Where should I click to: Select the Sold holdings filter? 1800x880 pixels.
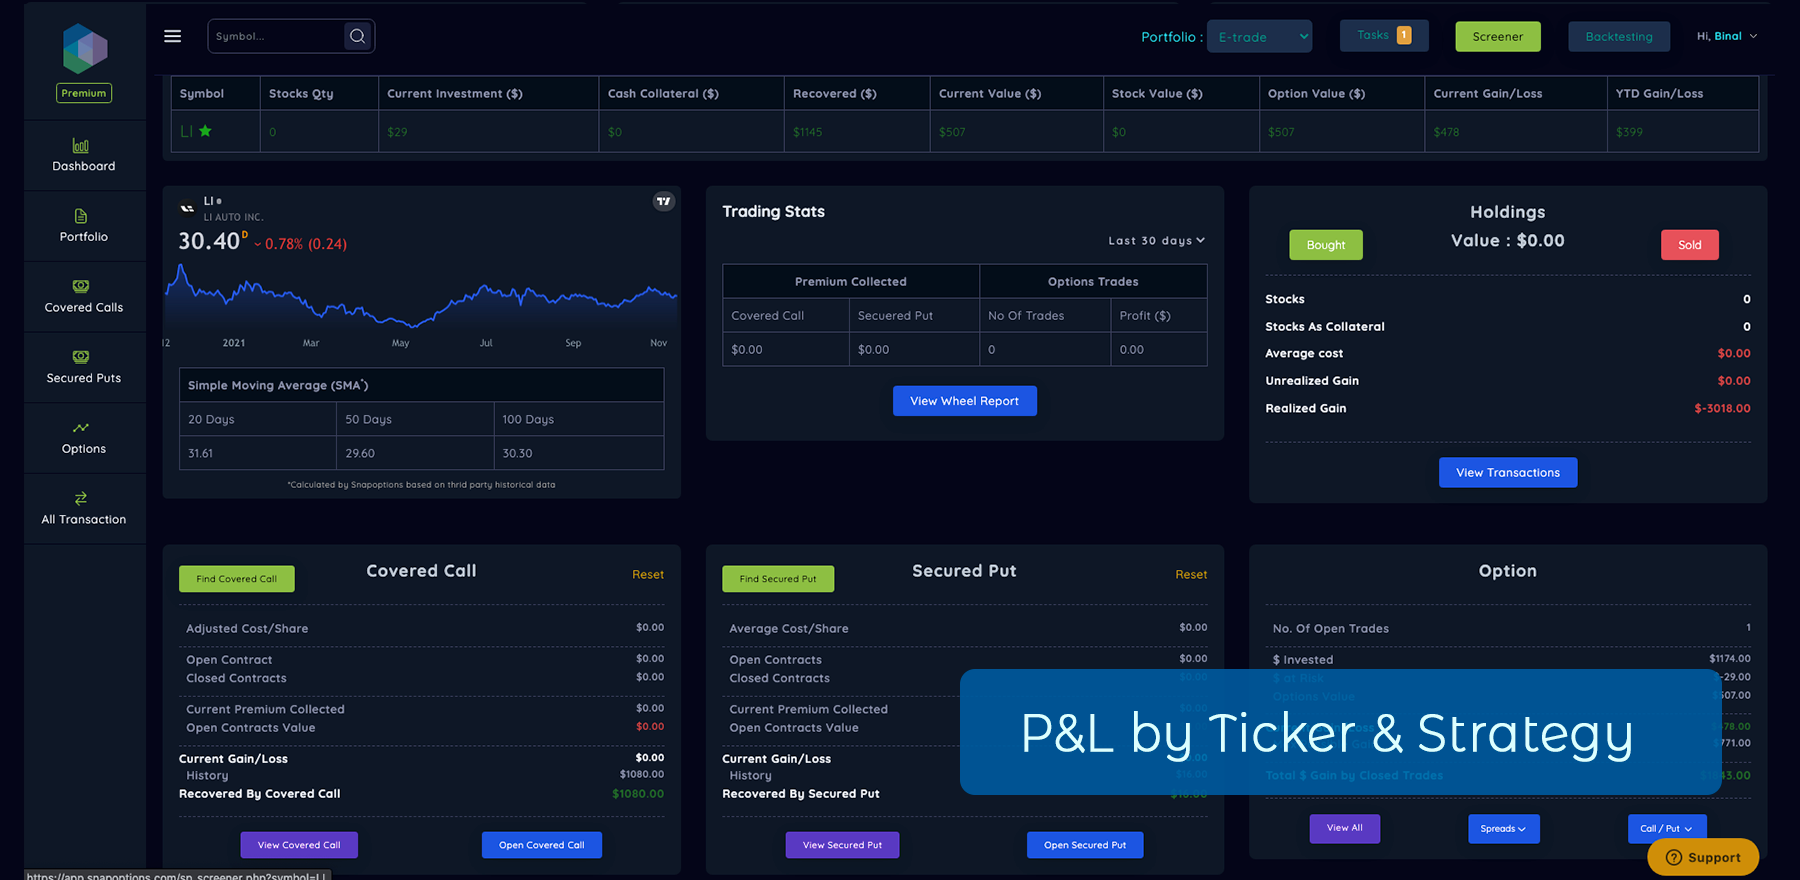pos(1689,245)
